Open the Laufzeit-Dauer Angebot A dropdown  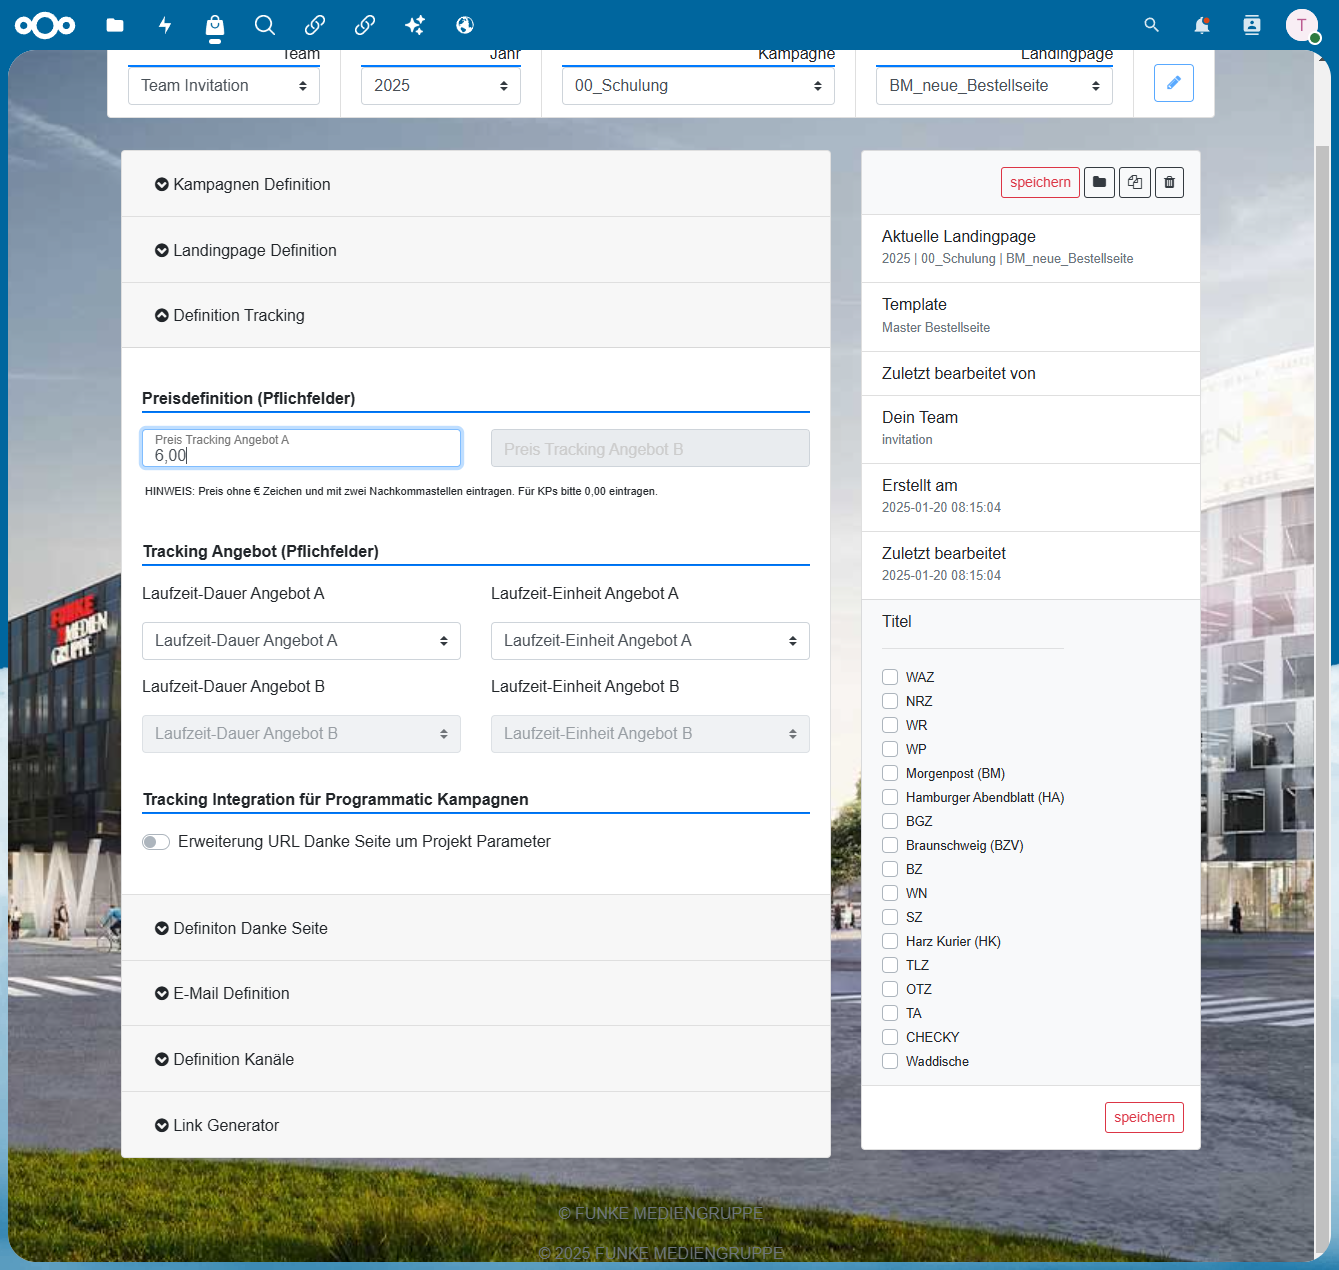(x=301, y=641)
